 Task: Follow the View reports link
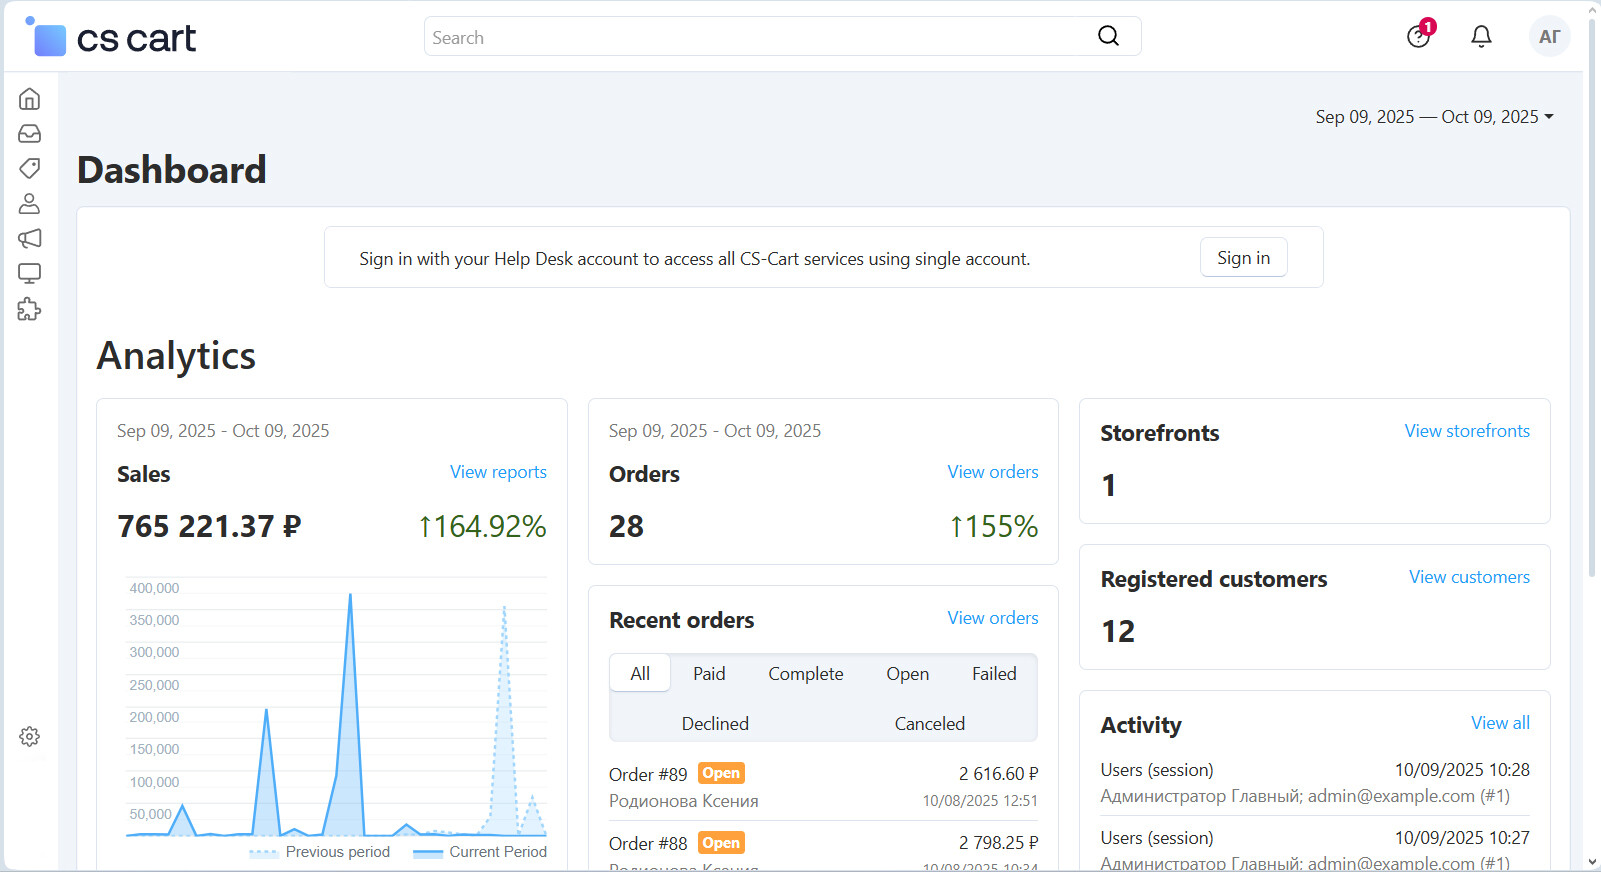click(x=498, y=472)
